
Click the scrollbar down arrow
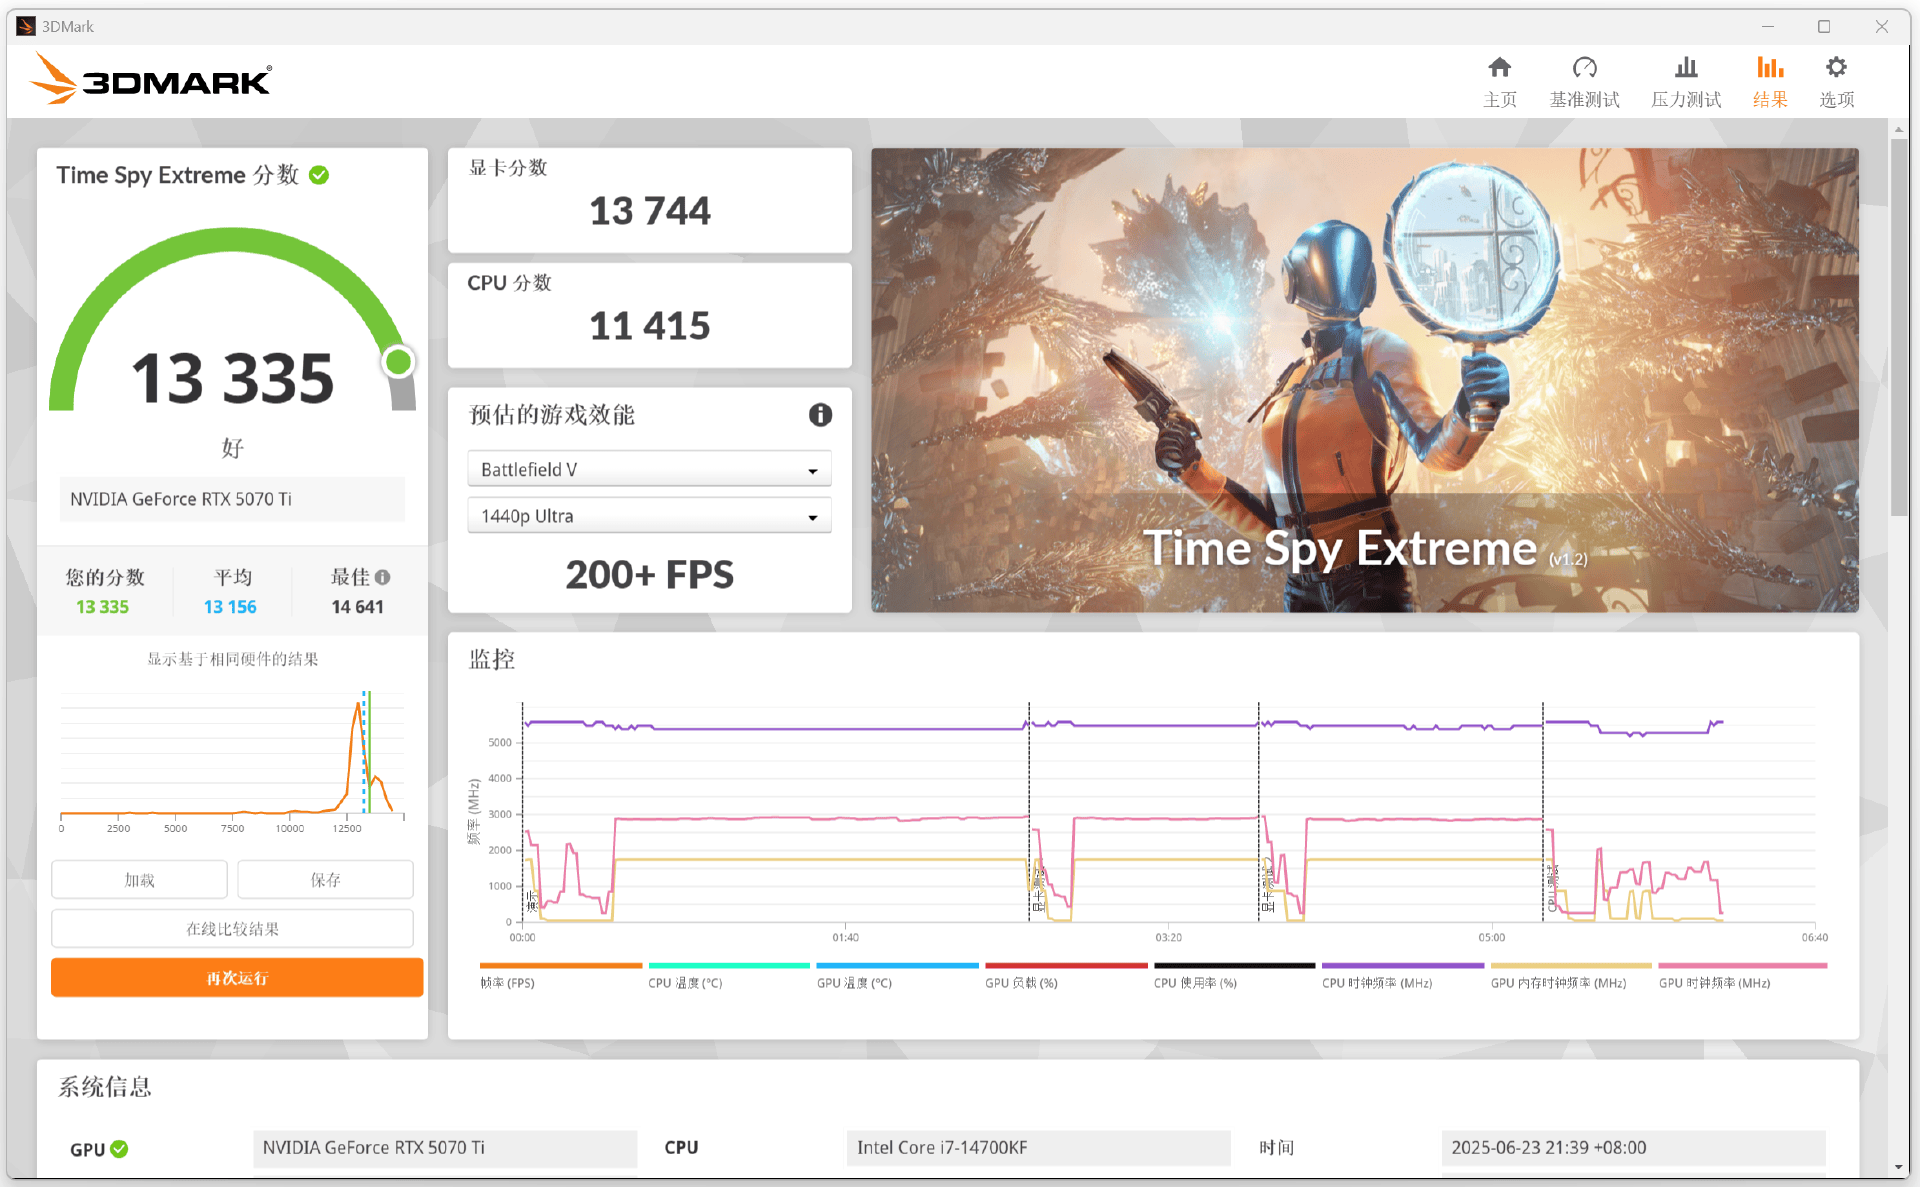[1899, 1167]
